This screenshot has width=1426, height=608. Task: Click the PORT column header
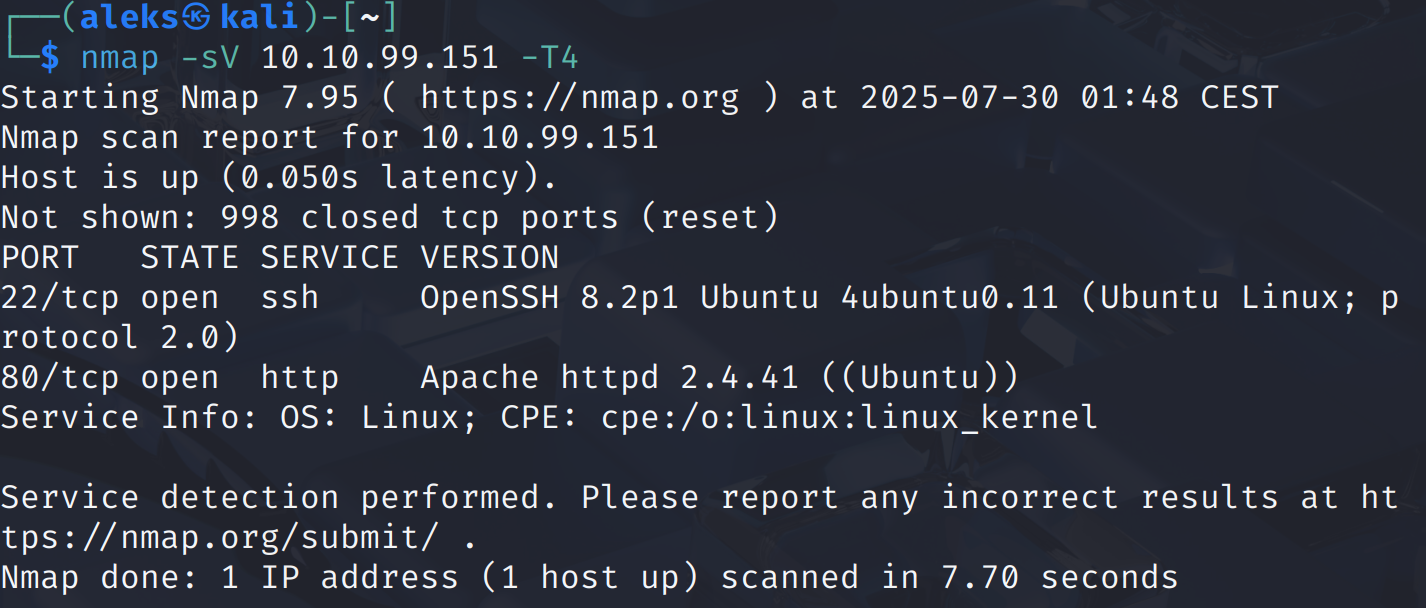40,258
